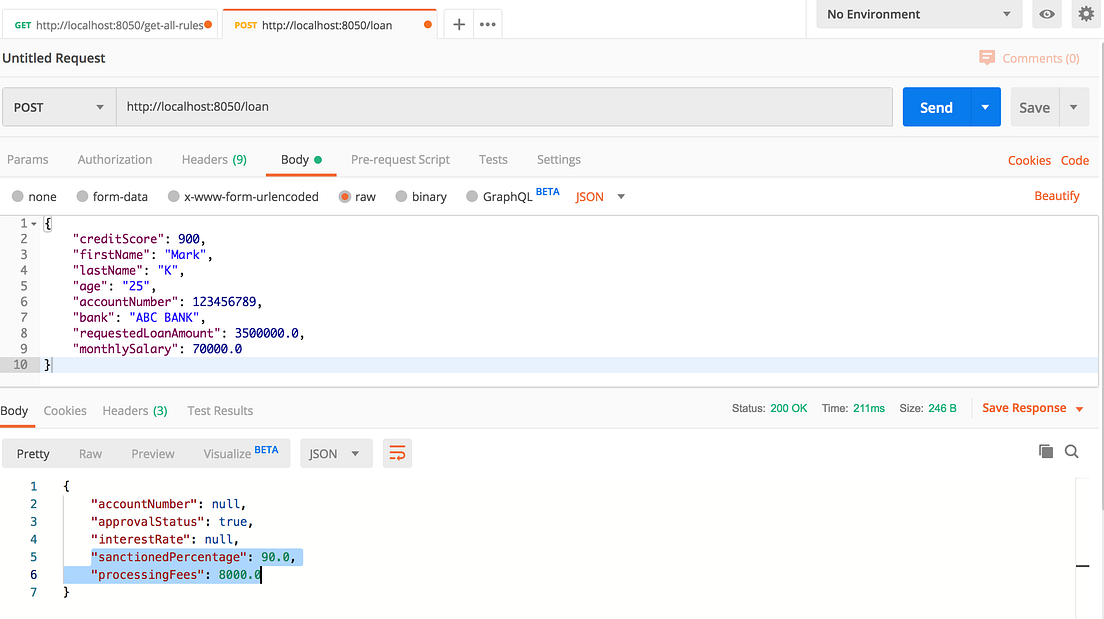Image resolution: width=1104 pixels, height=619 pixels.
Task: Open Postman settings via gear icon
Action: tap(1086, 15)
